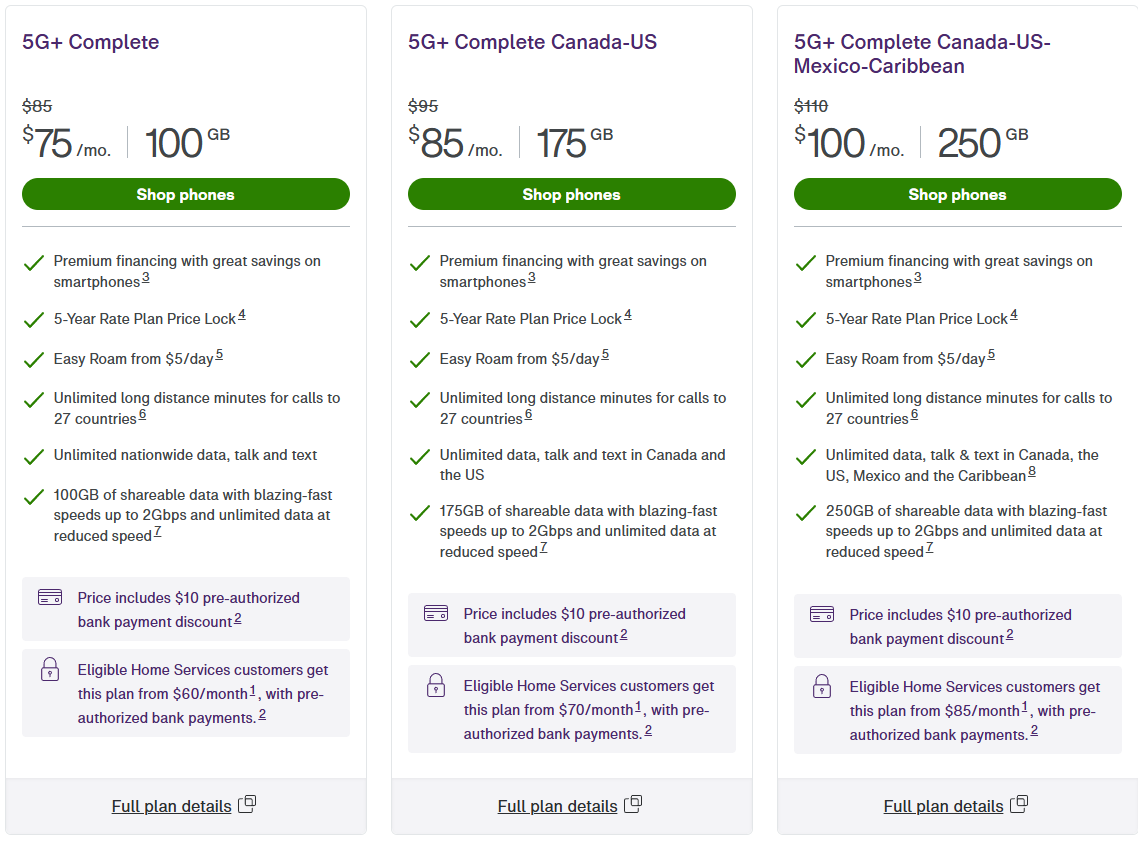Click the padlock icon in the $70/month Home Services box
Screen dimensions: 1142x841
click(436, 684)
